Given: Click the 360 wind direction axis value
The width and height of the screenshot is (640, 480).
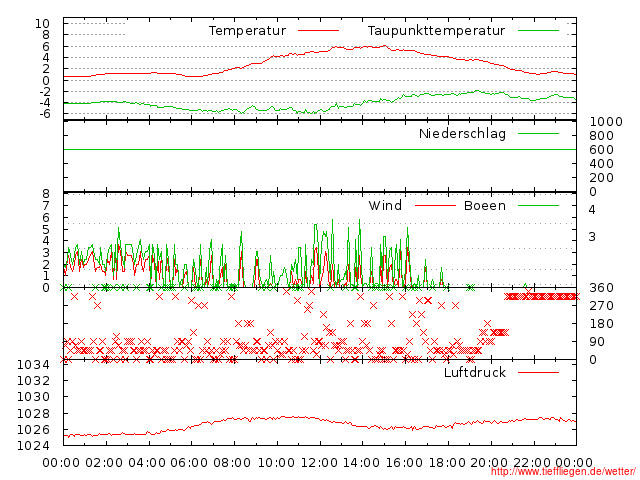Looking at the screenshot, I should click(602, 288).
